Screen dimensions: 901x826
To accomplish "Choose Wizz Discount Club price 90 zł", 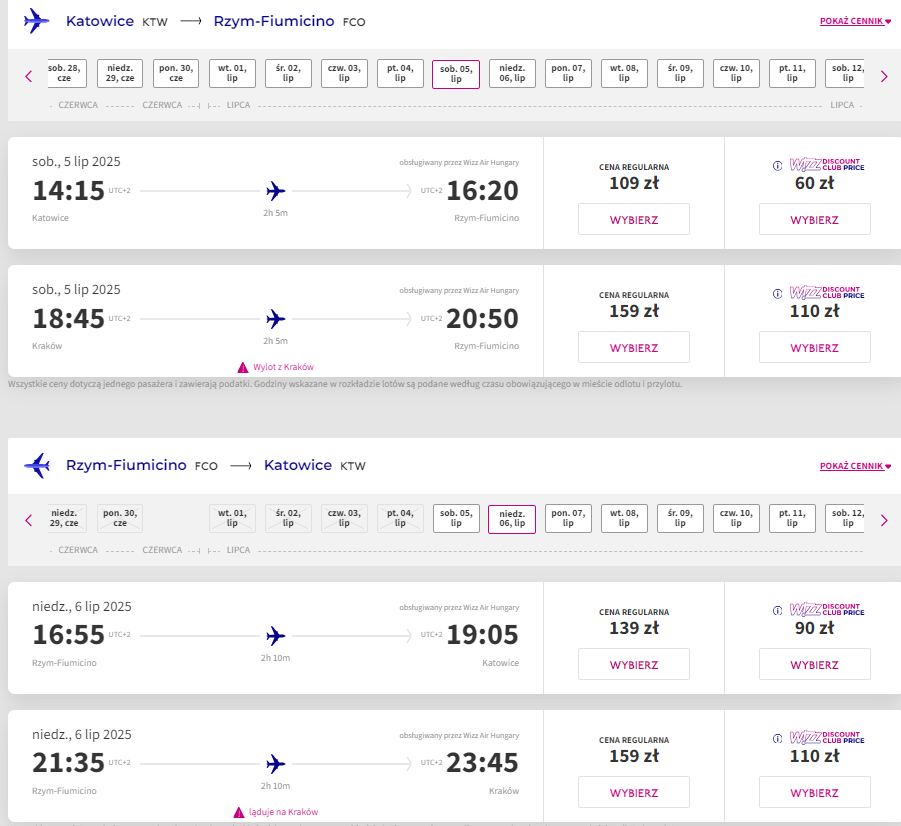I will [x=814, y=664].
